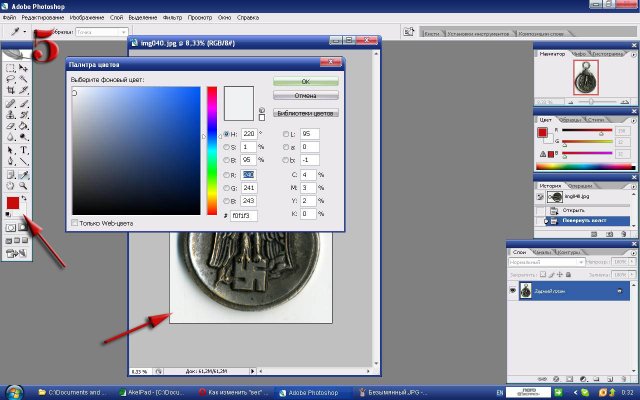
Task: Select the Clone Stamp tool
Action: click(x=11, y=115)
